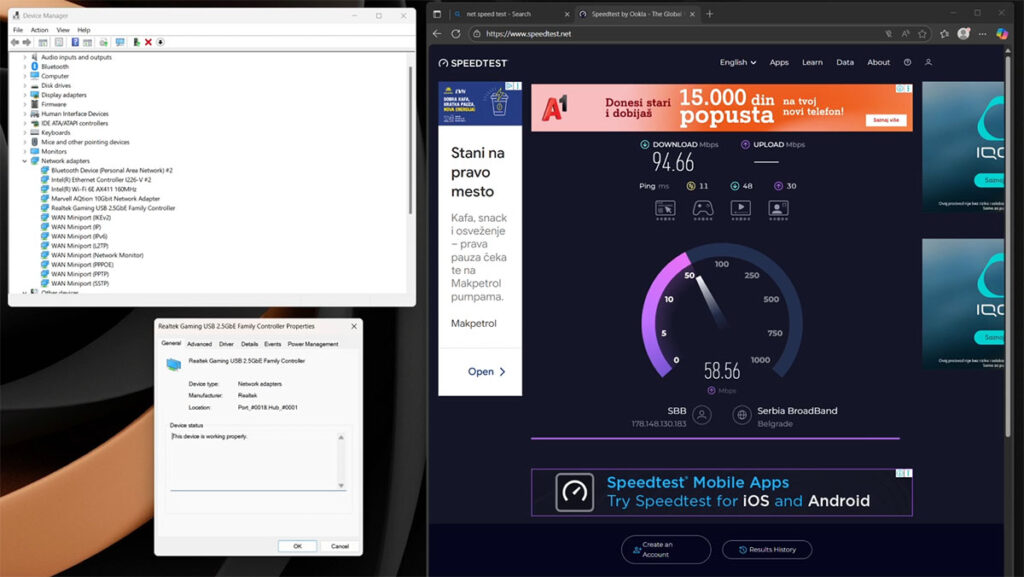
Task: Switch to the Details tab in Properties
Action: [x=249, y=344]
